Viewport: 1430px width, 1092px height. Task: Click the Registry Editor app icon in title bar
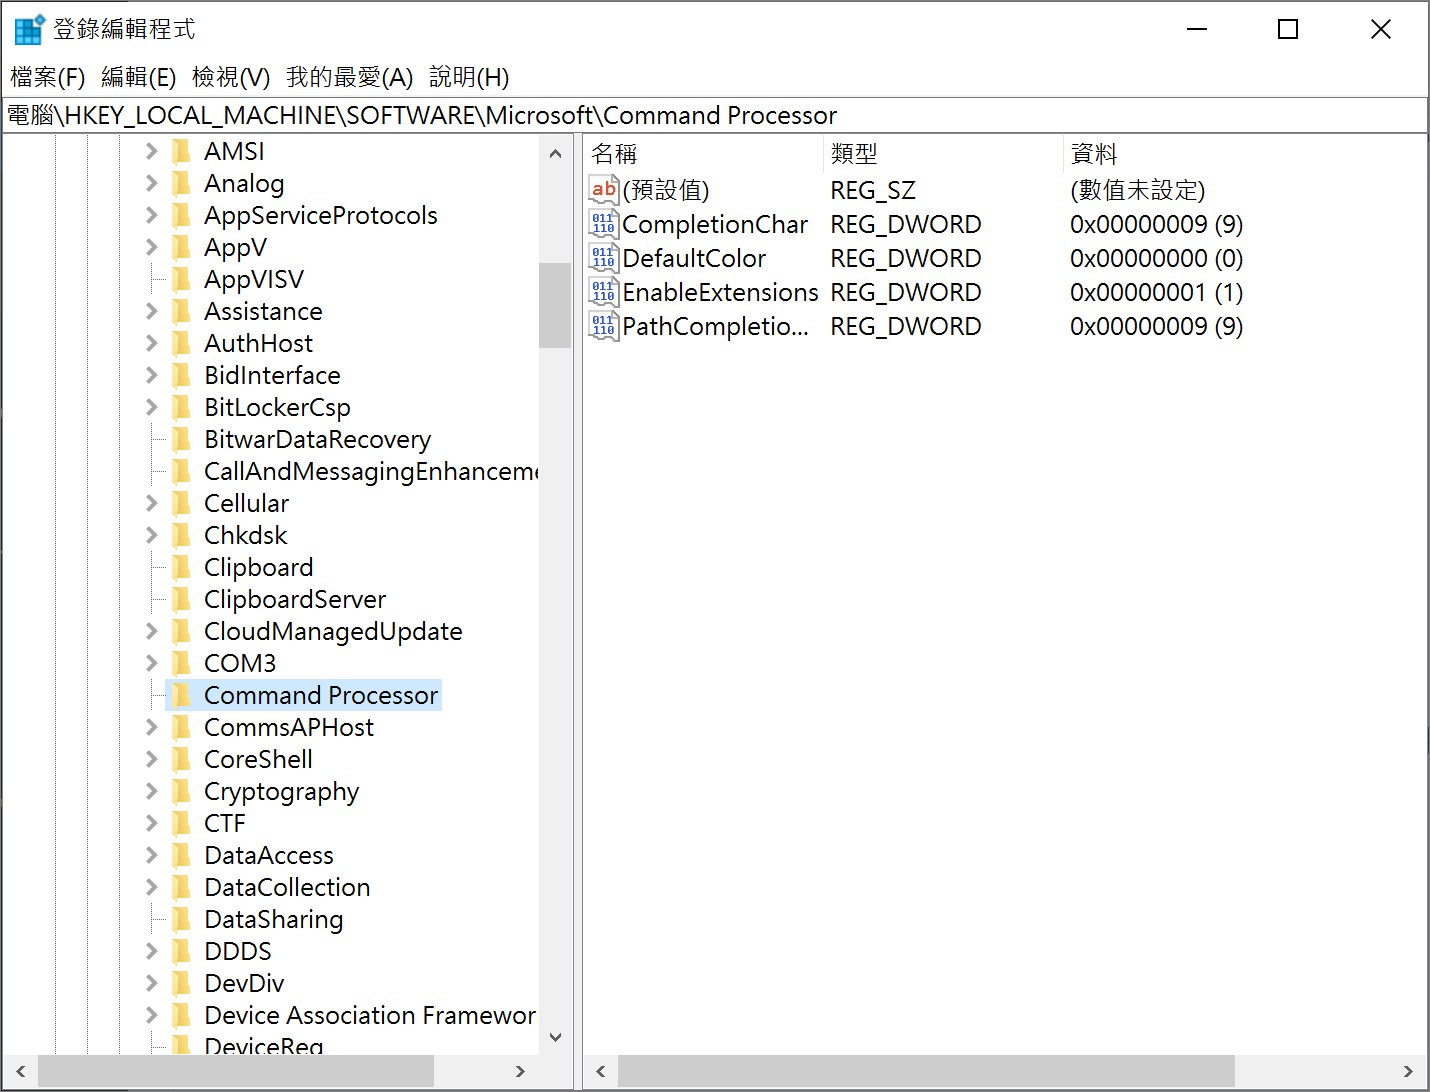tap(29, 29)
